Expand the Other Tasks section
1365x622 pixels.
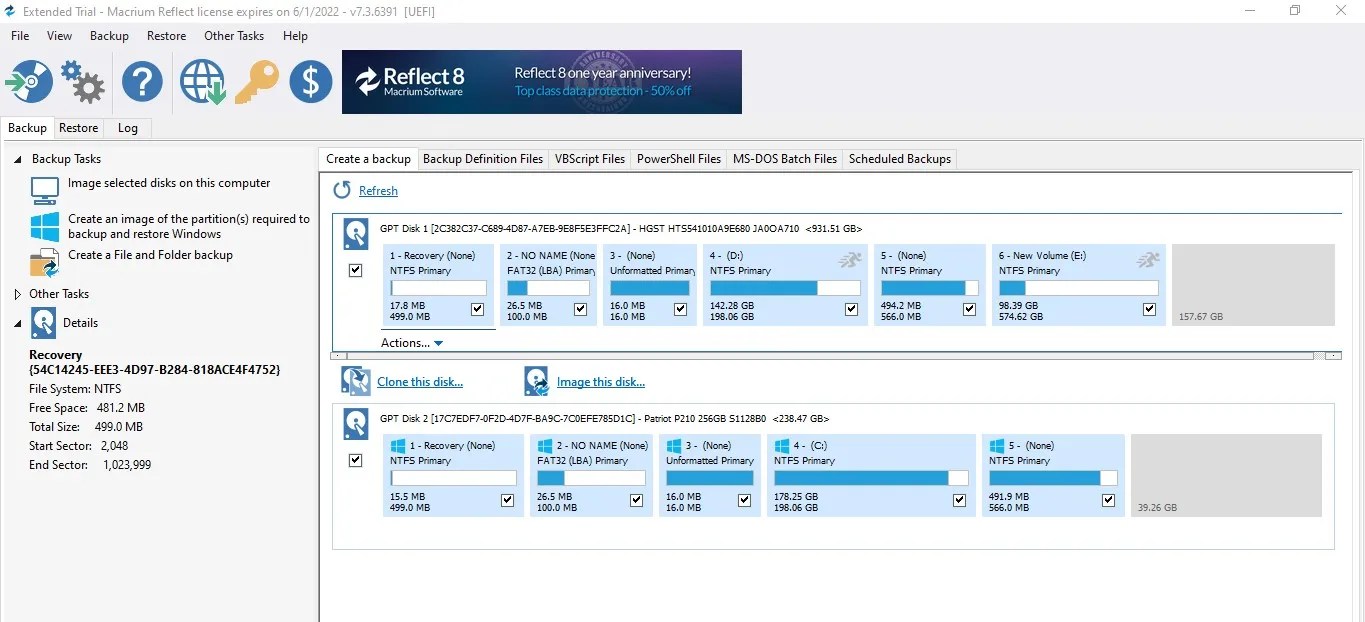(17, 294)
